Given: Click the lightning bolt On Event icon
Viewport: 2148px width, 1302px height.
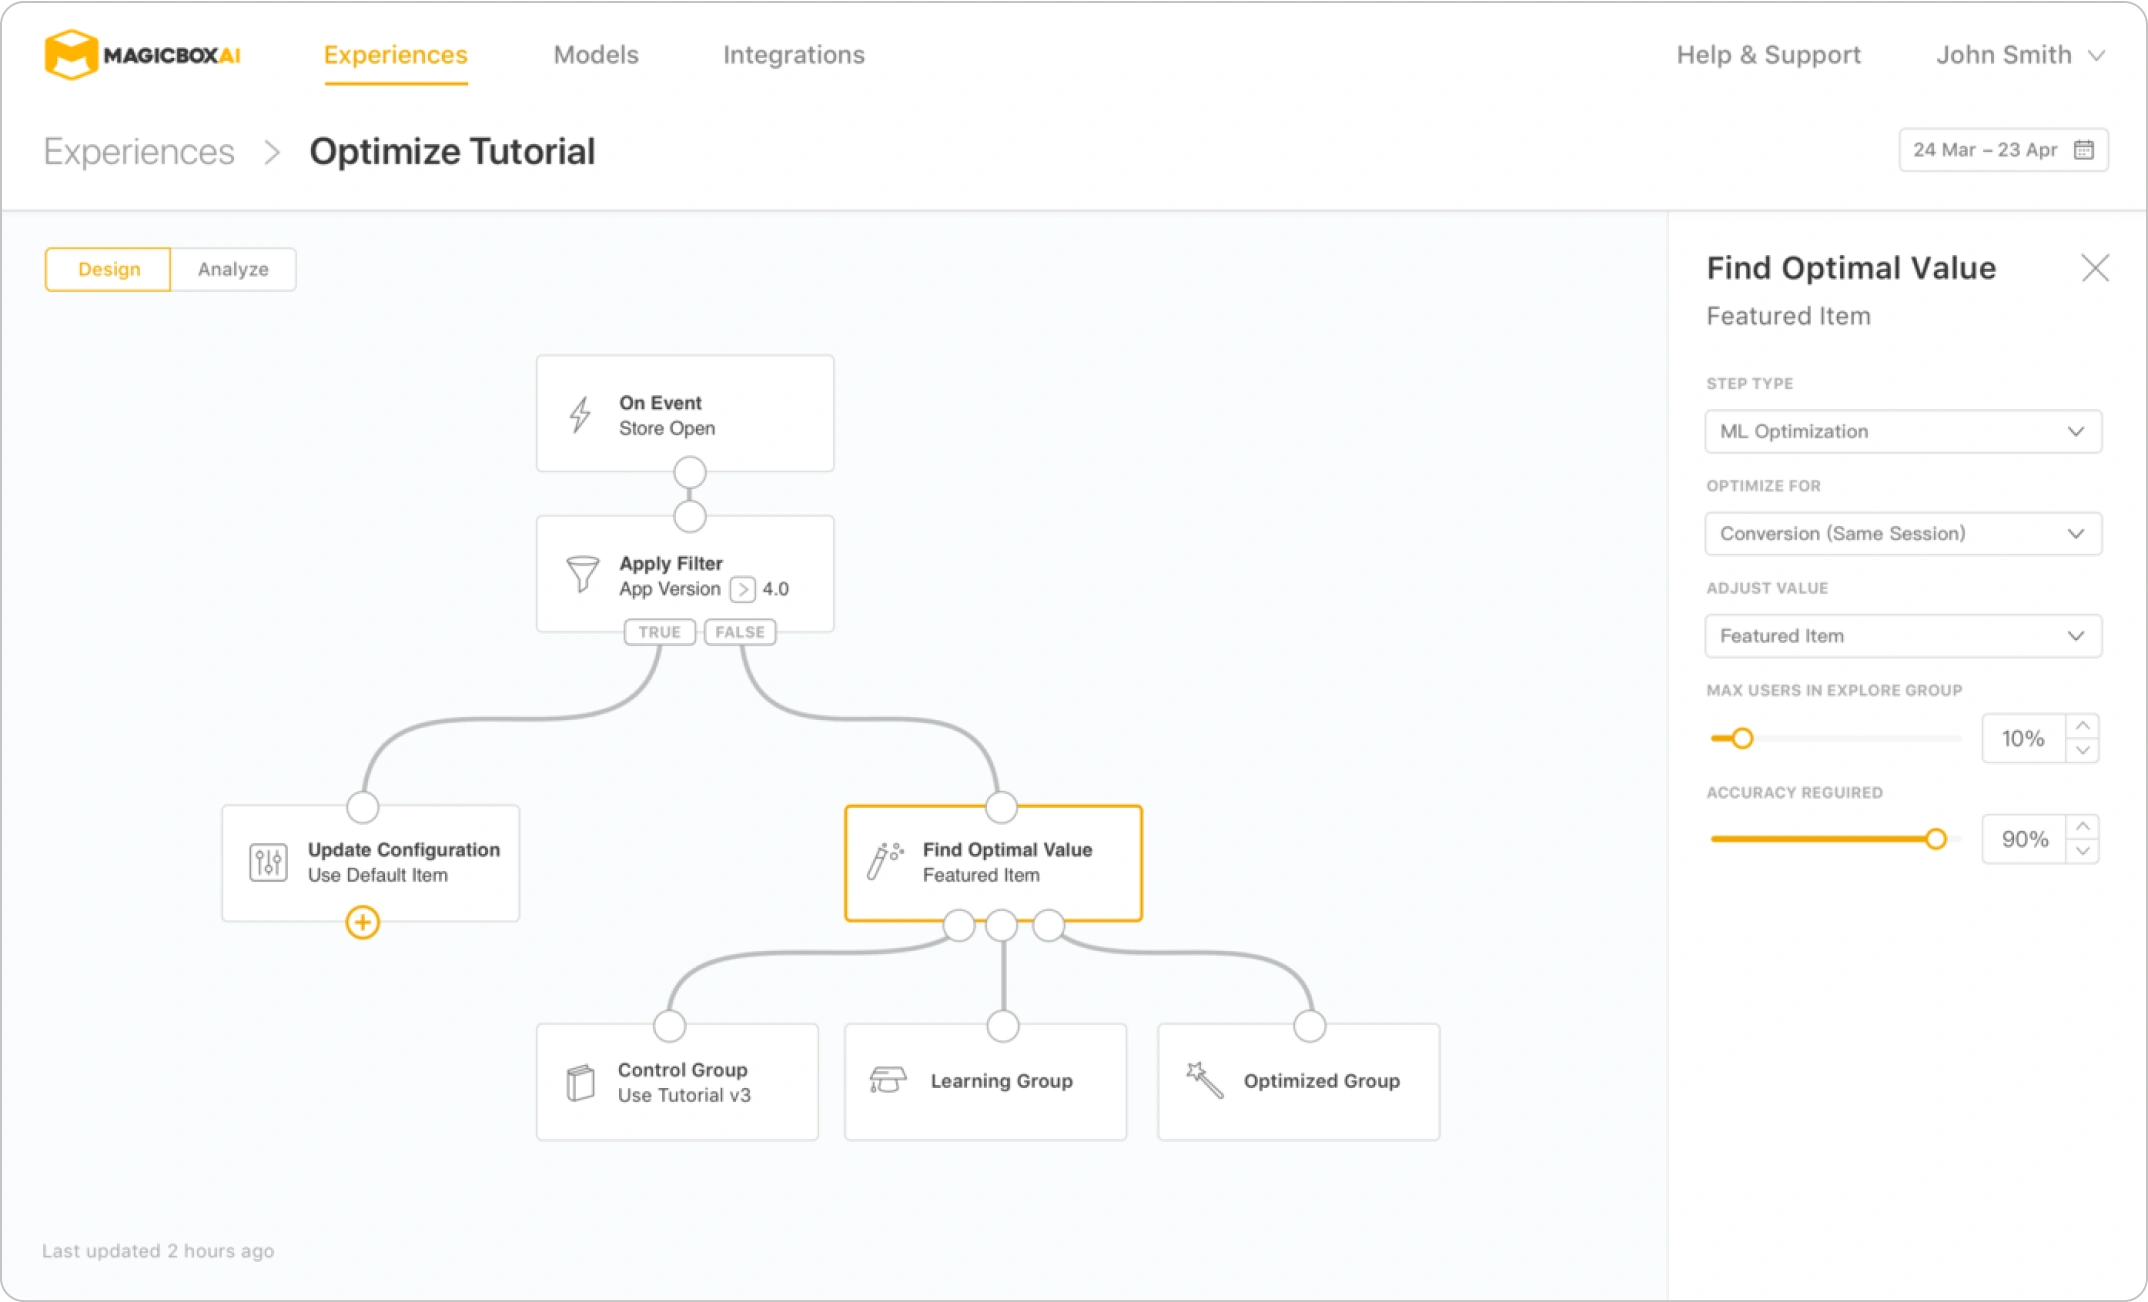Looking at the screenshot, I should pyautogui.click(x=581, y=414).
